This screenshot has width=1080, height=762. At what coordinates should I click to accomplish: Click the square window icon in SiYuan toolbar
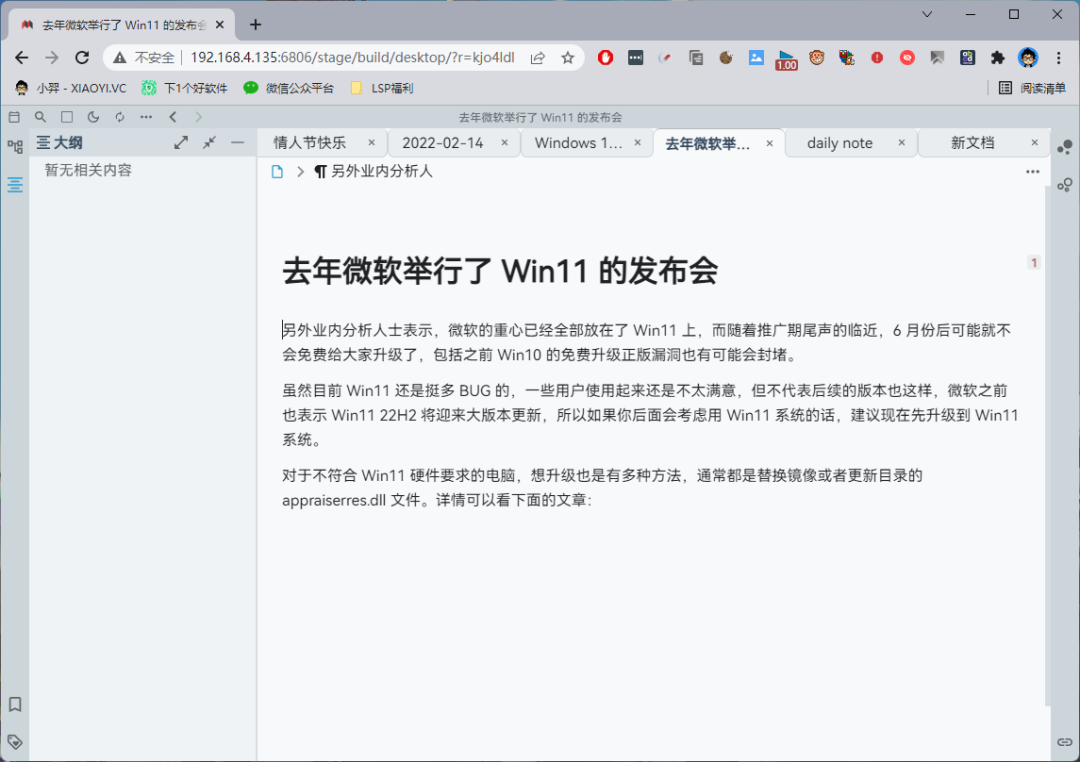click(67, 117)
